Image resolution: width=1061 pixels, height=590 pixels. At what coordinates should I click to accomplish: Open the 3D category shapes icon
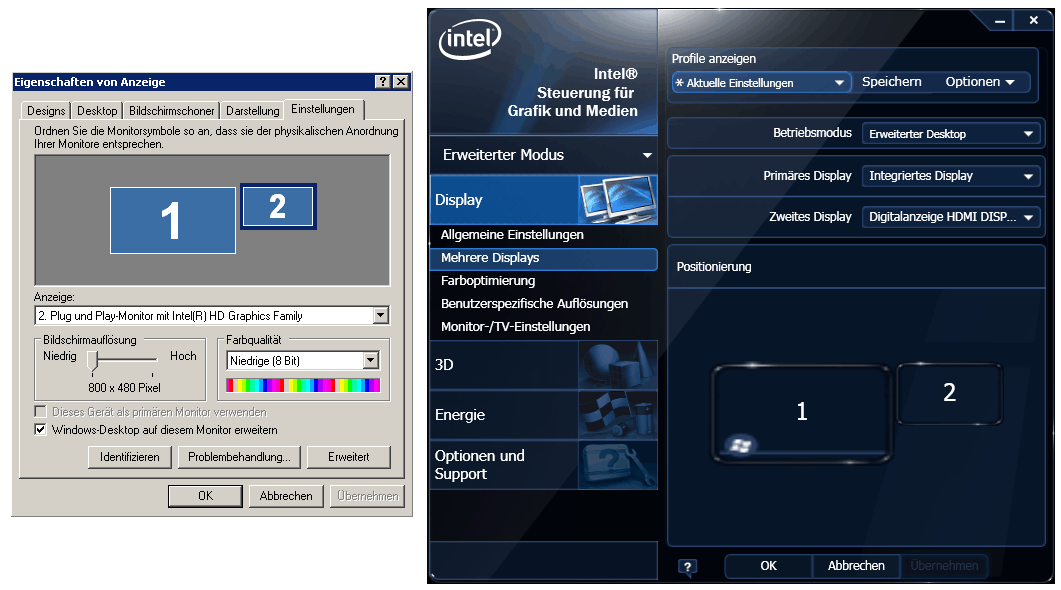(618, 365)
